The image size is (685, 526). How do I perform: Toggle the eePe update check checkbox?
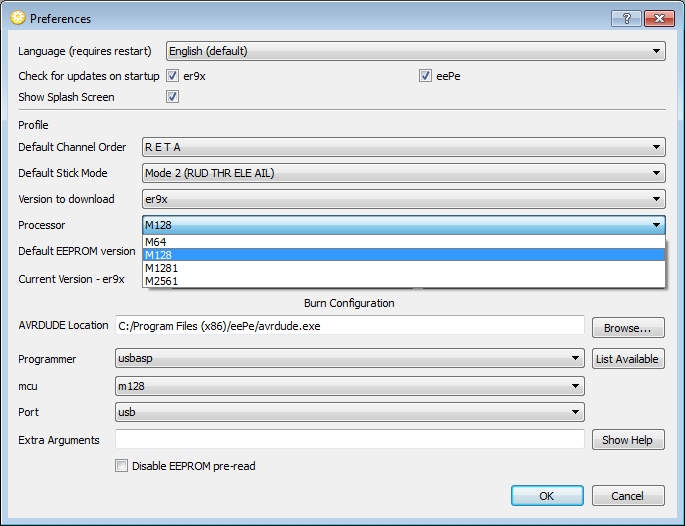point(426,76)
